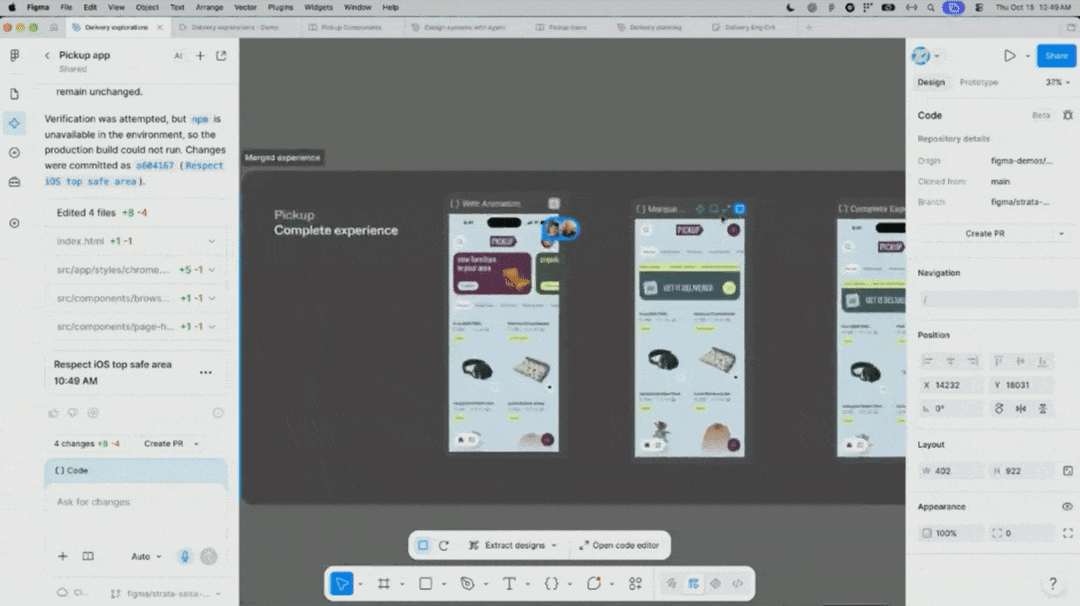Click the X position field showing 14232

coord(951,385)
